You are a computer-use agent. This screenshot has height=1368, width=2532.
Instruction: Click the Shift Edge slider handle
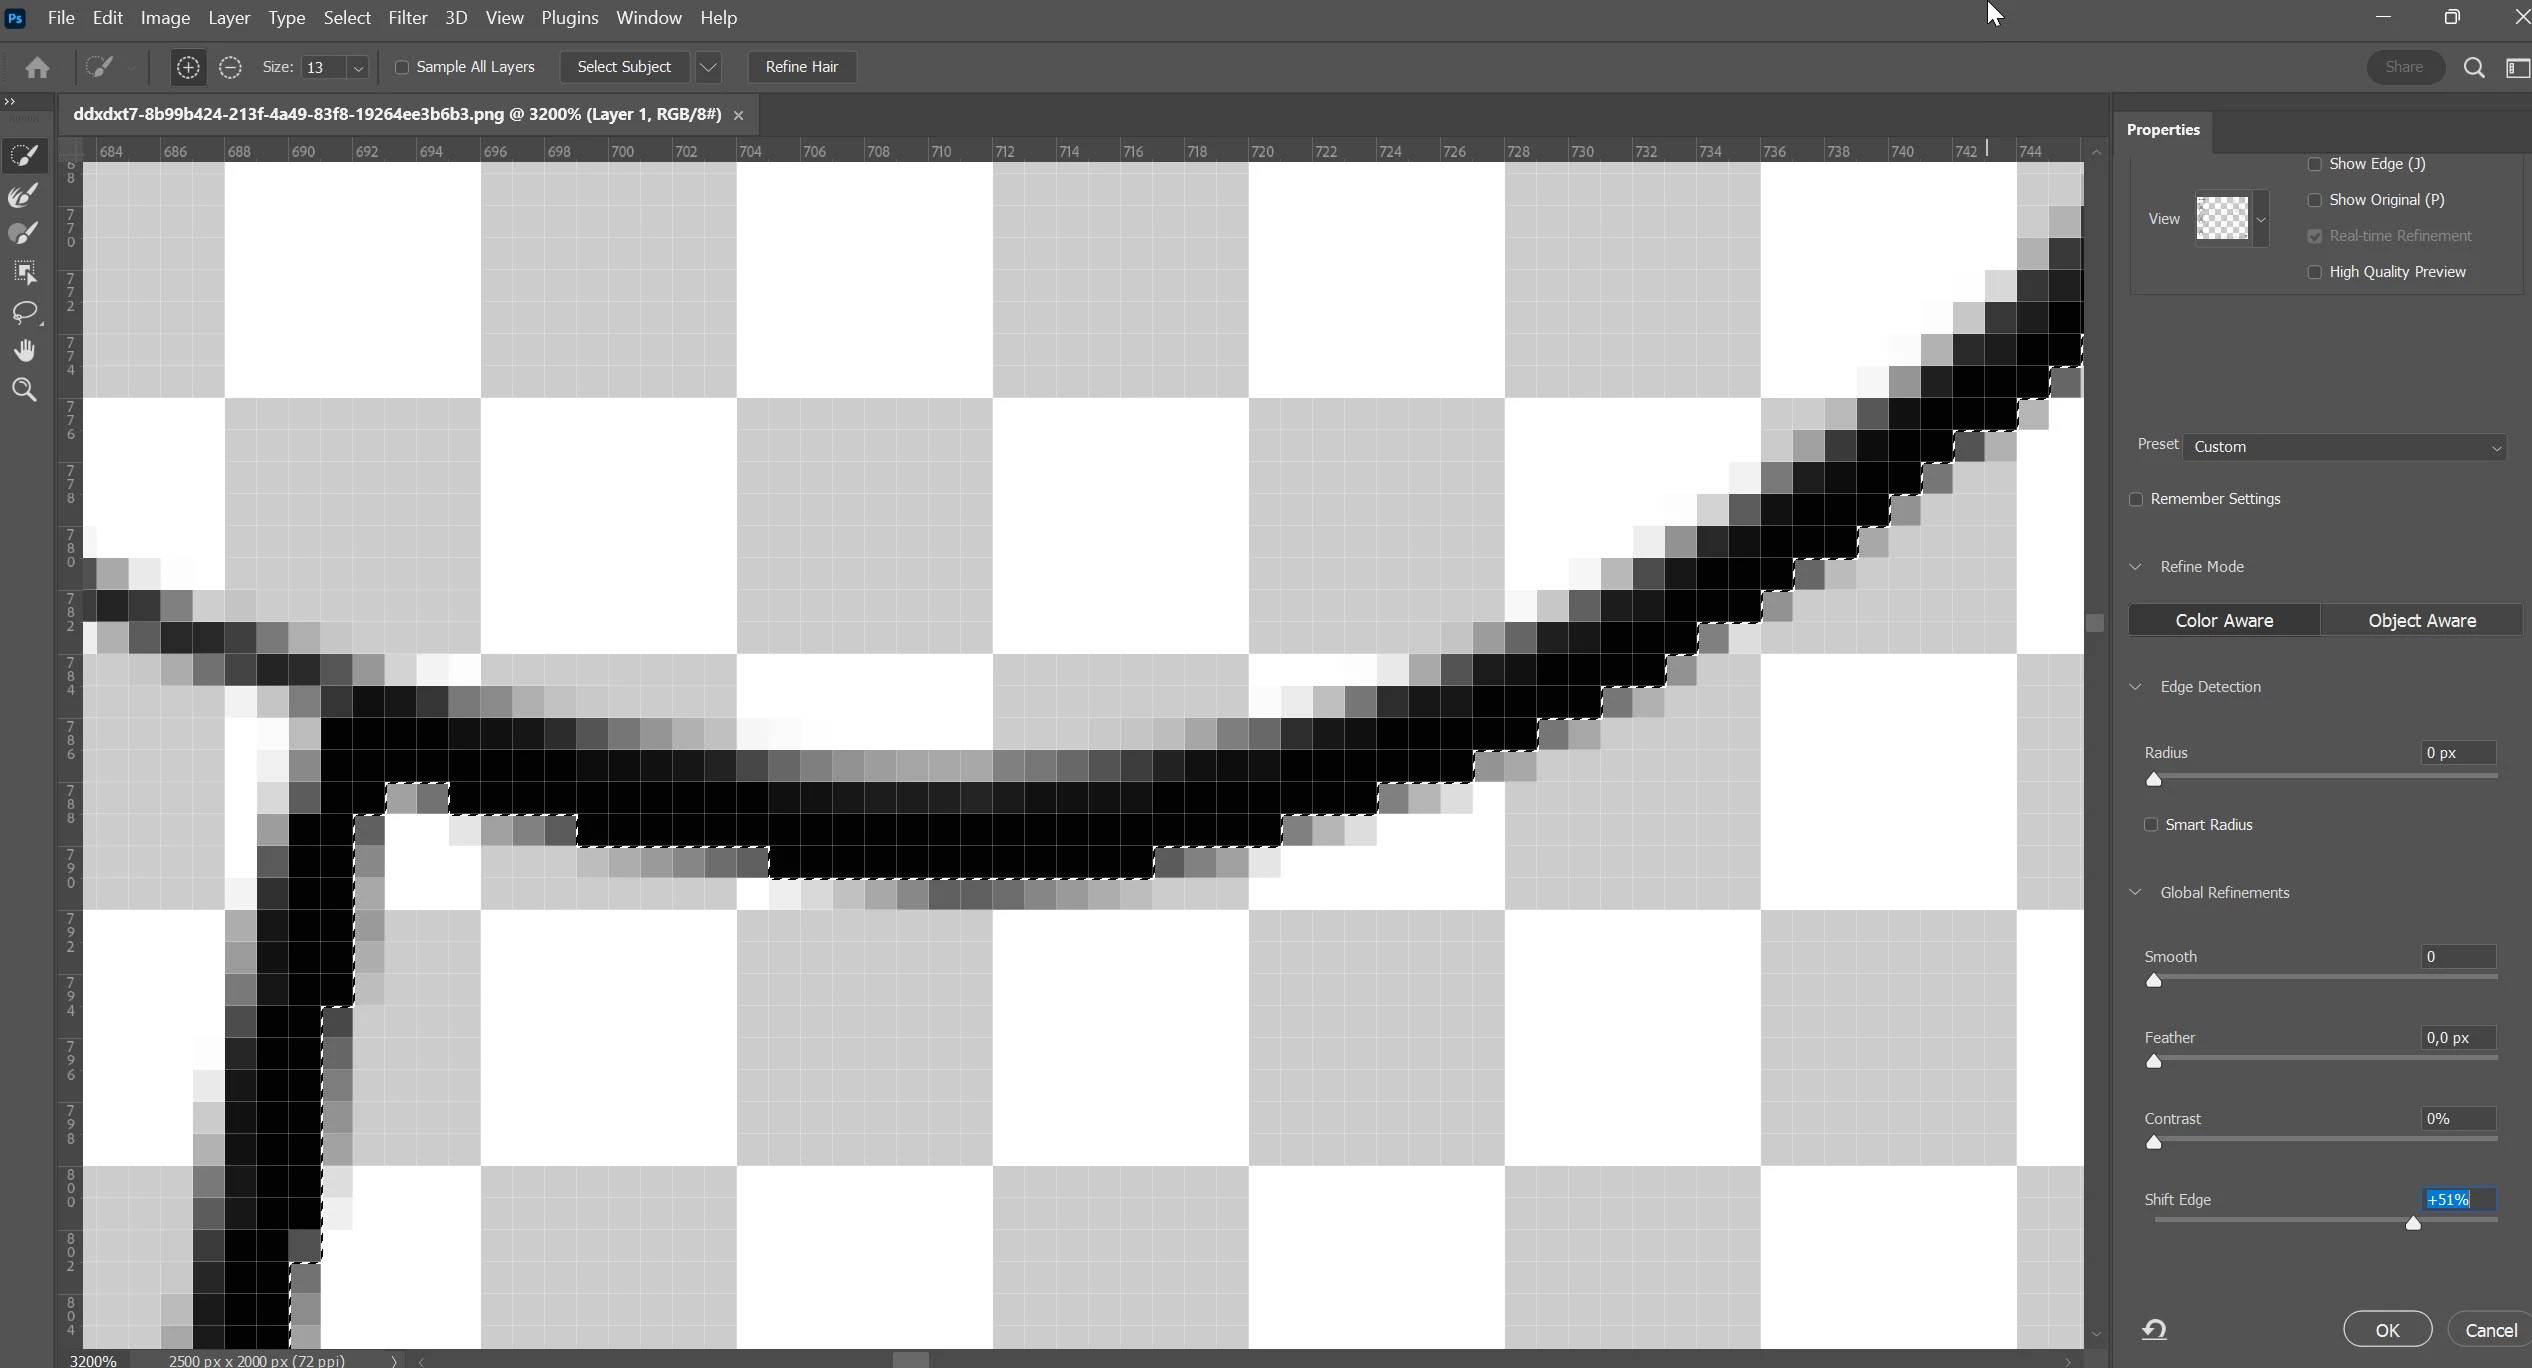[x=2413, y=1223]
